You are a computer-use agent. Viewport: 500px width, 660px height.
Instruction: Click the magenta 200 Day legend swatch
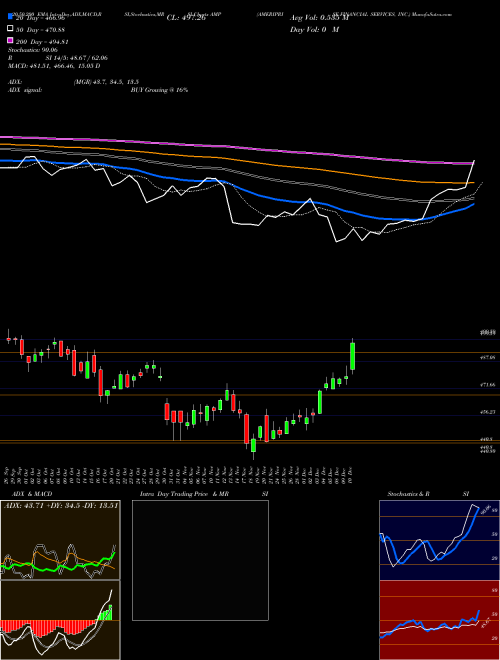click(10, 40)
